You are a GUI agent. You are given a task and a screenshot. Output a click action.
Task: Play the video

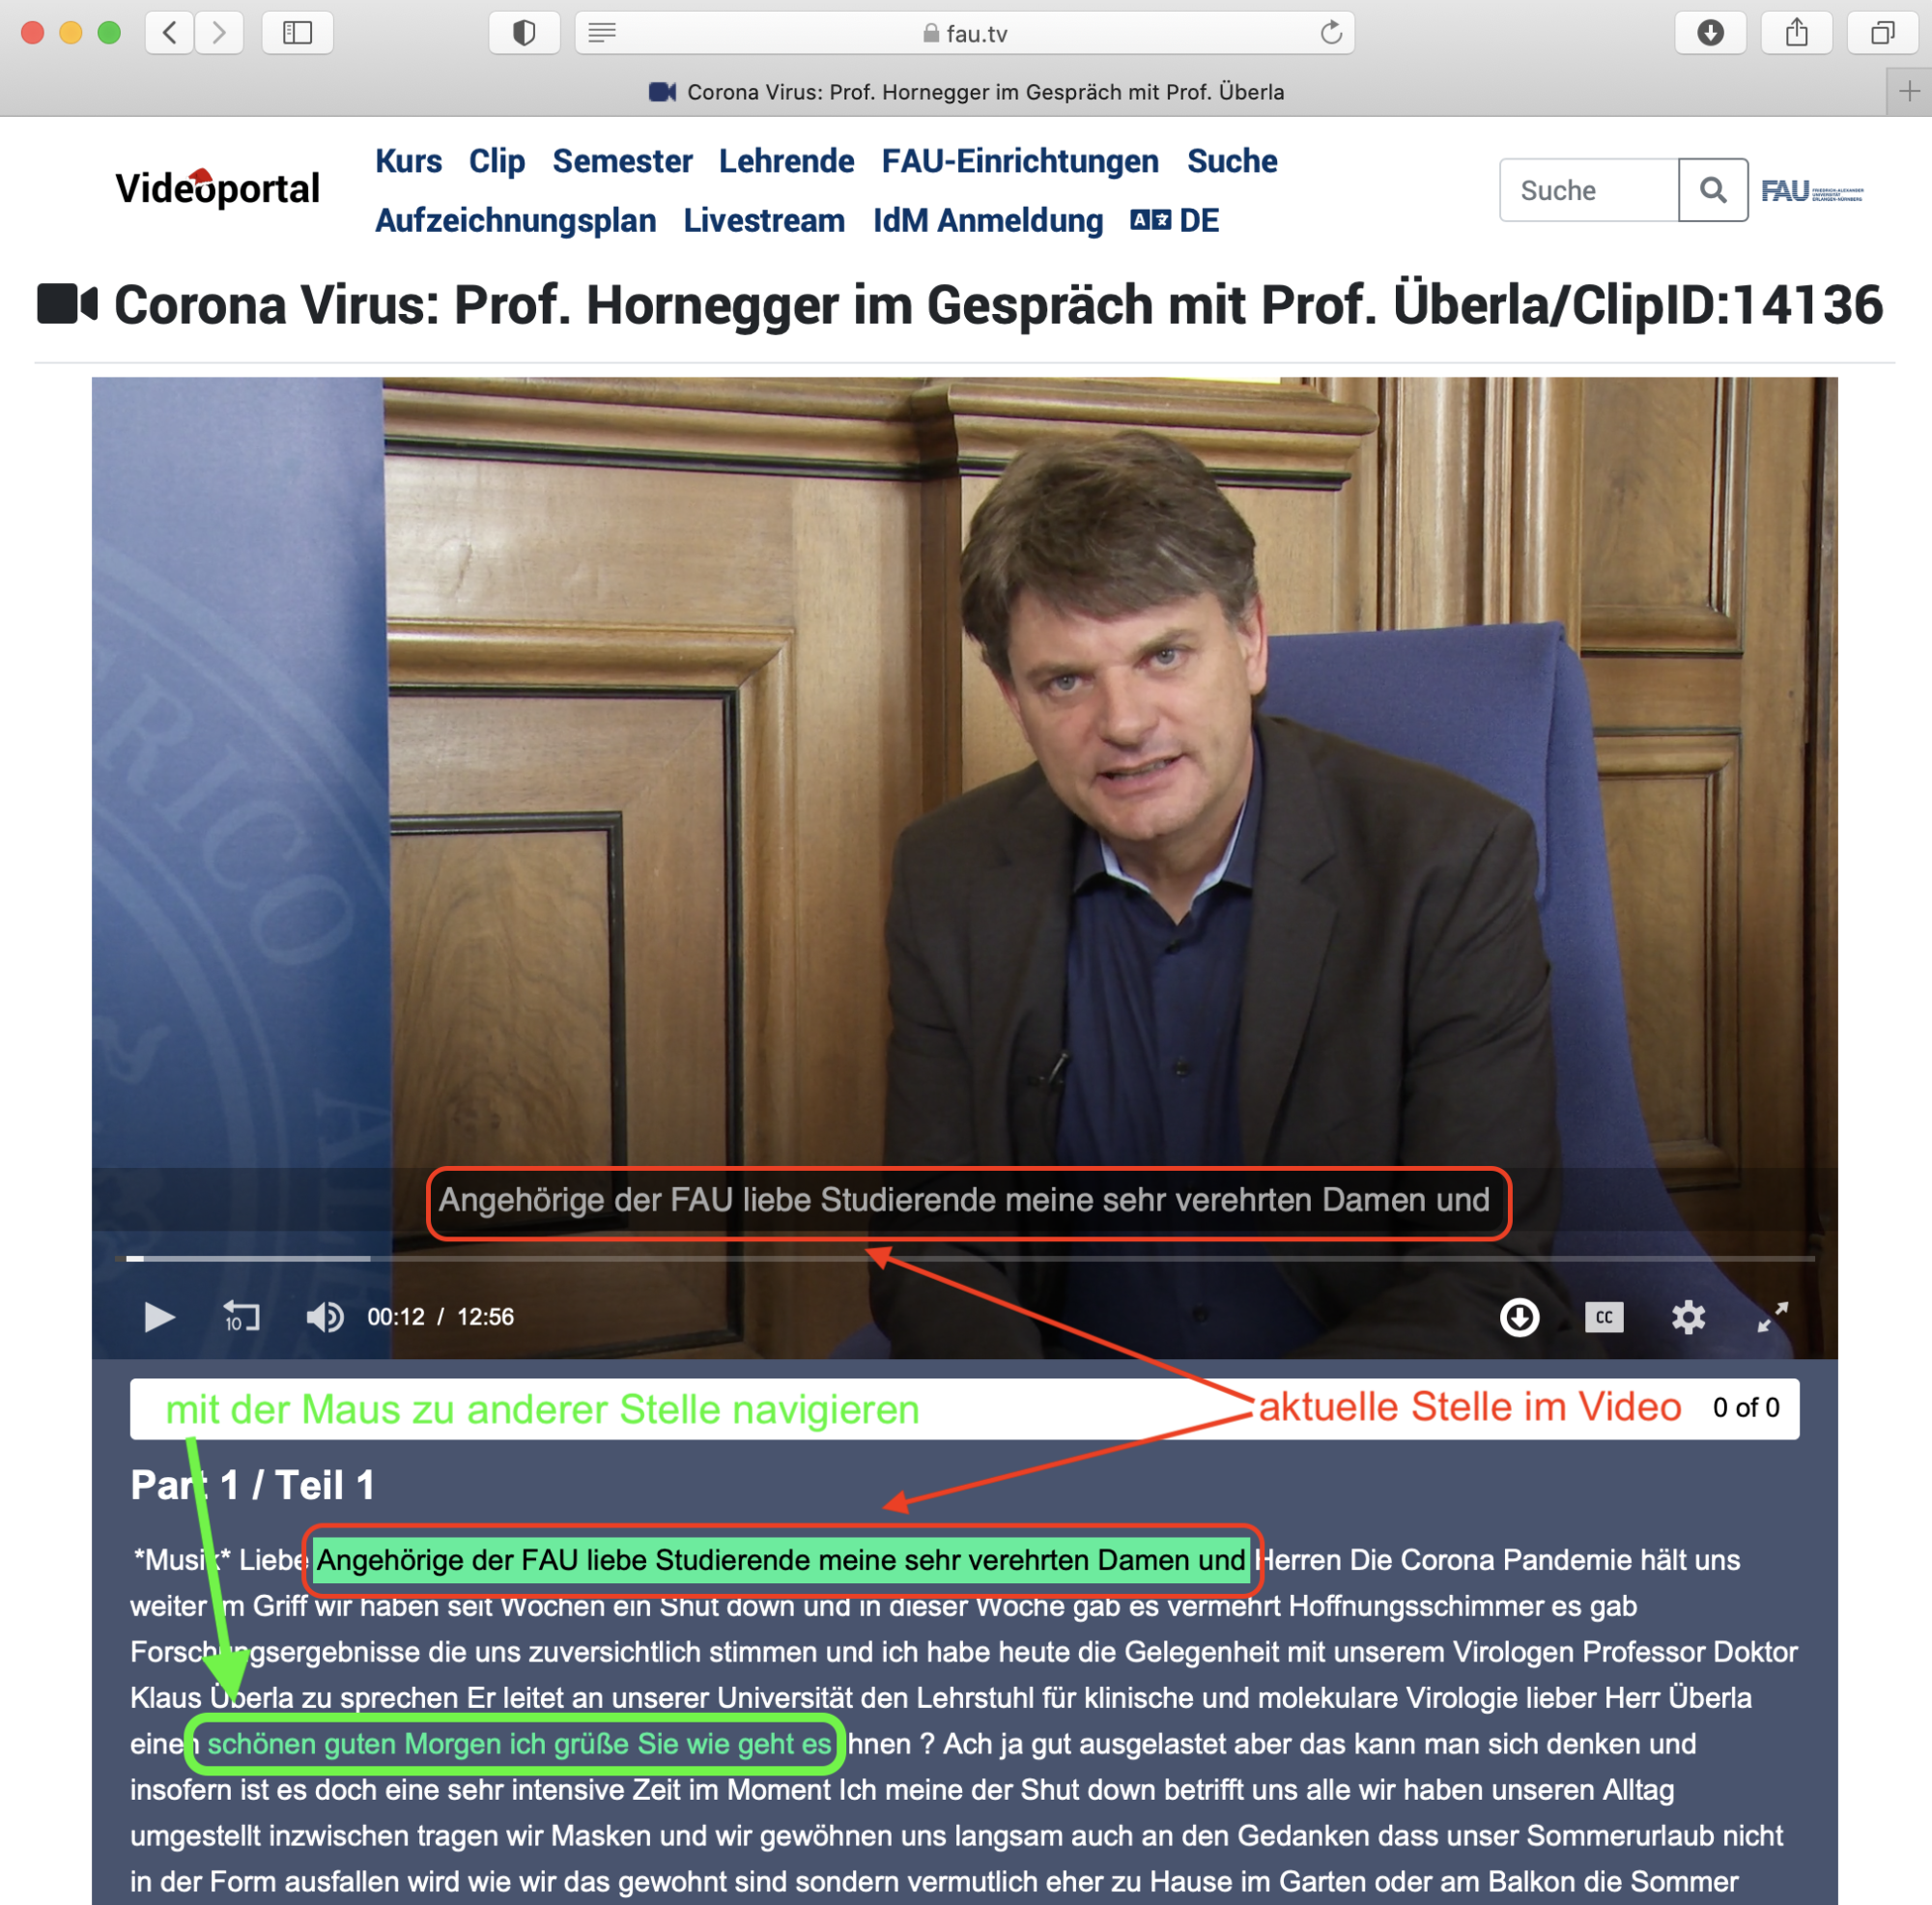click(158, 1317)
